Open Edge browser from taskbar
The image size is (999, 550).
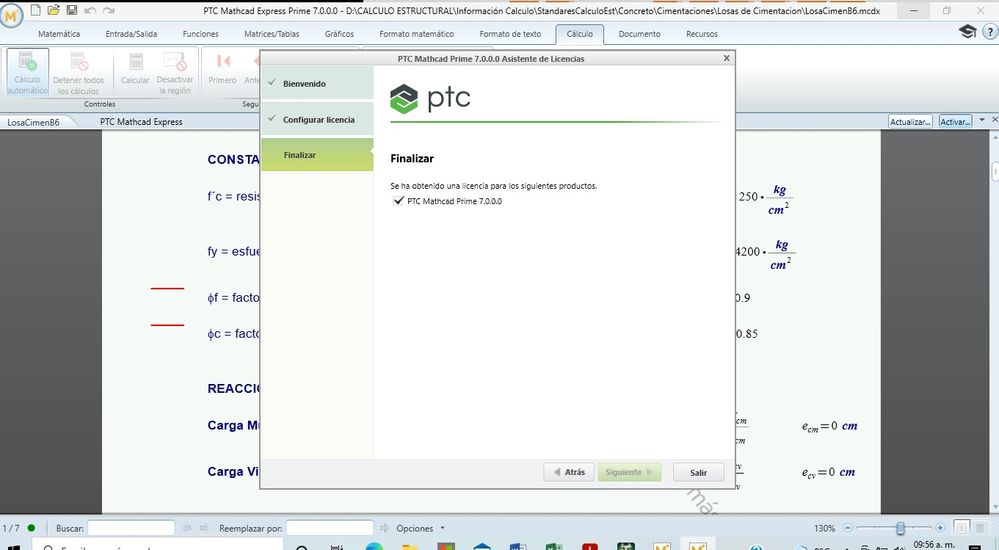pos(375,547)
